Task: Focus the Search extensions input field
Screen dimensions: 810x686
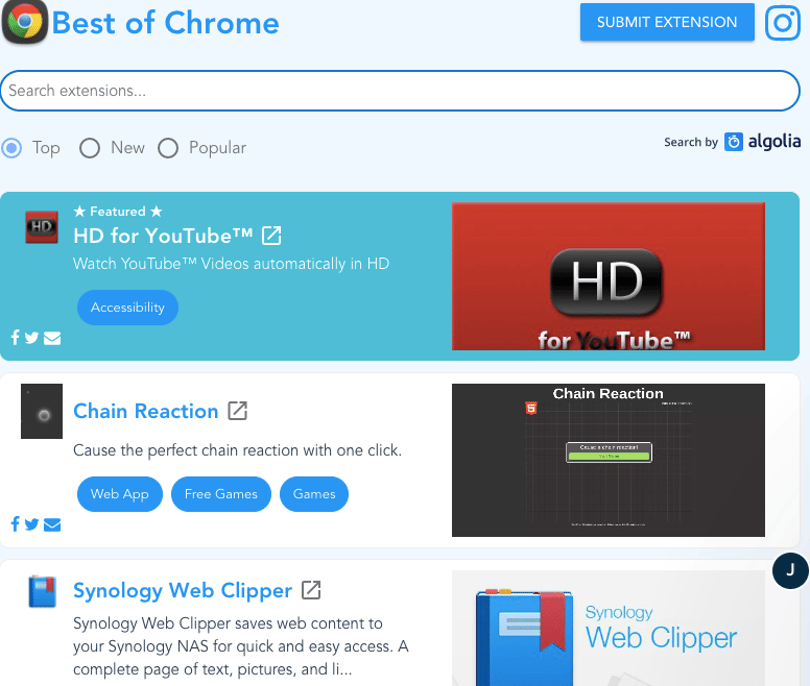Action: click(400, 91)
